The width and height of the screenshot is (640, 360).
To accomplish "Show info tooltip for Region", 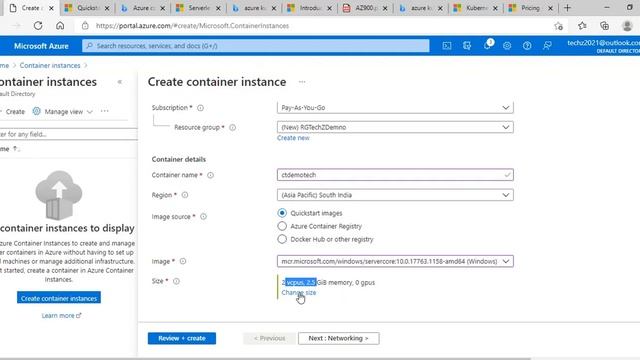I will click(x=184, y=195).
